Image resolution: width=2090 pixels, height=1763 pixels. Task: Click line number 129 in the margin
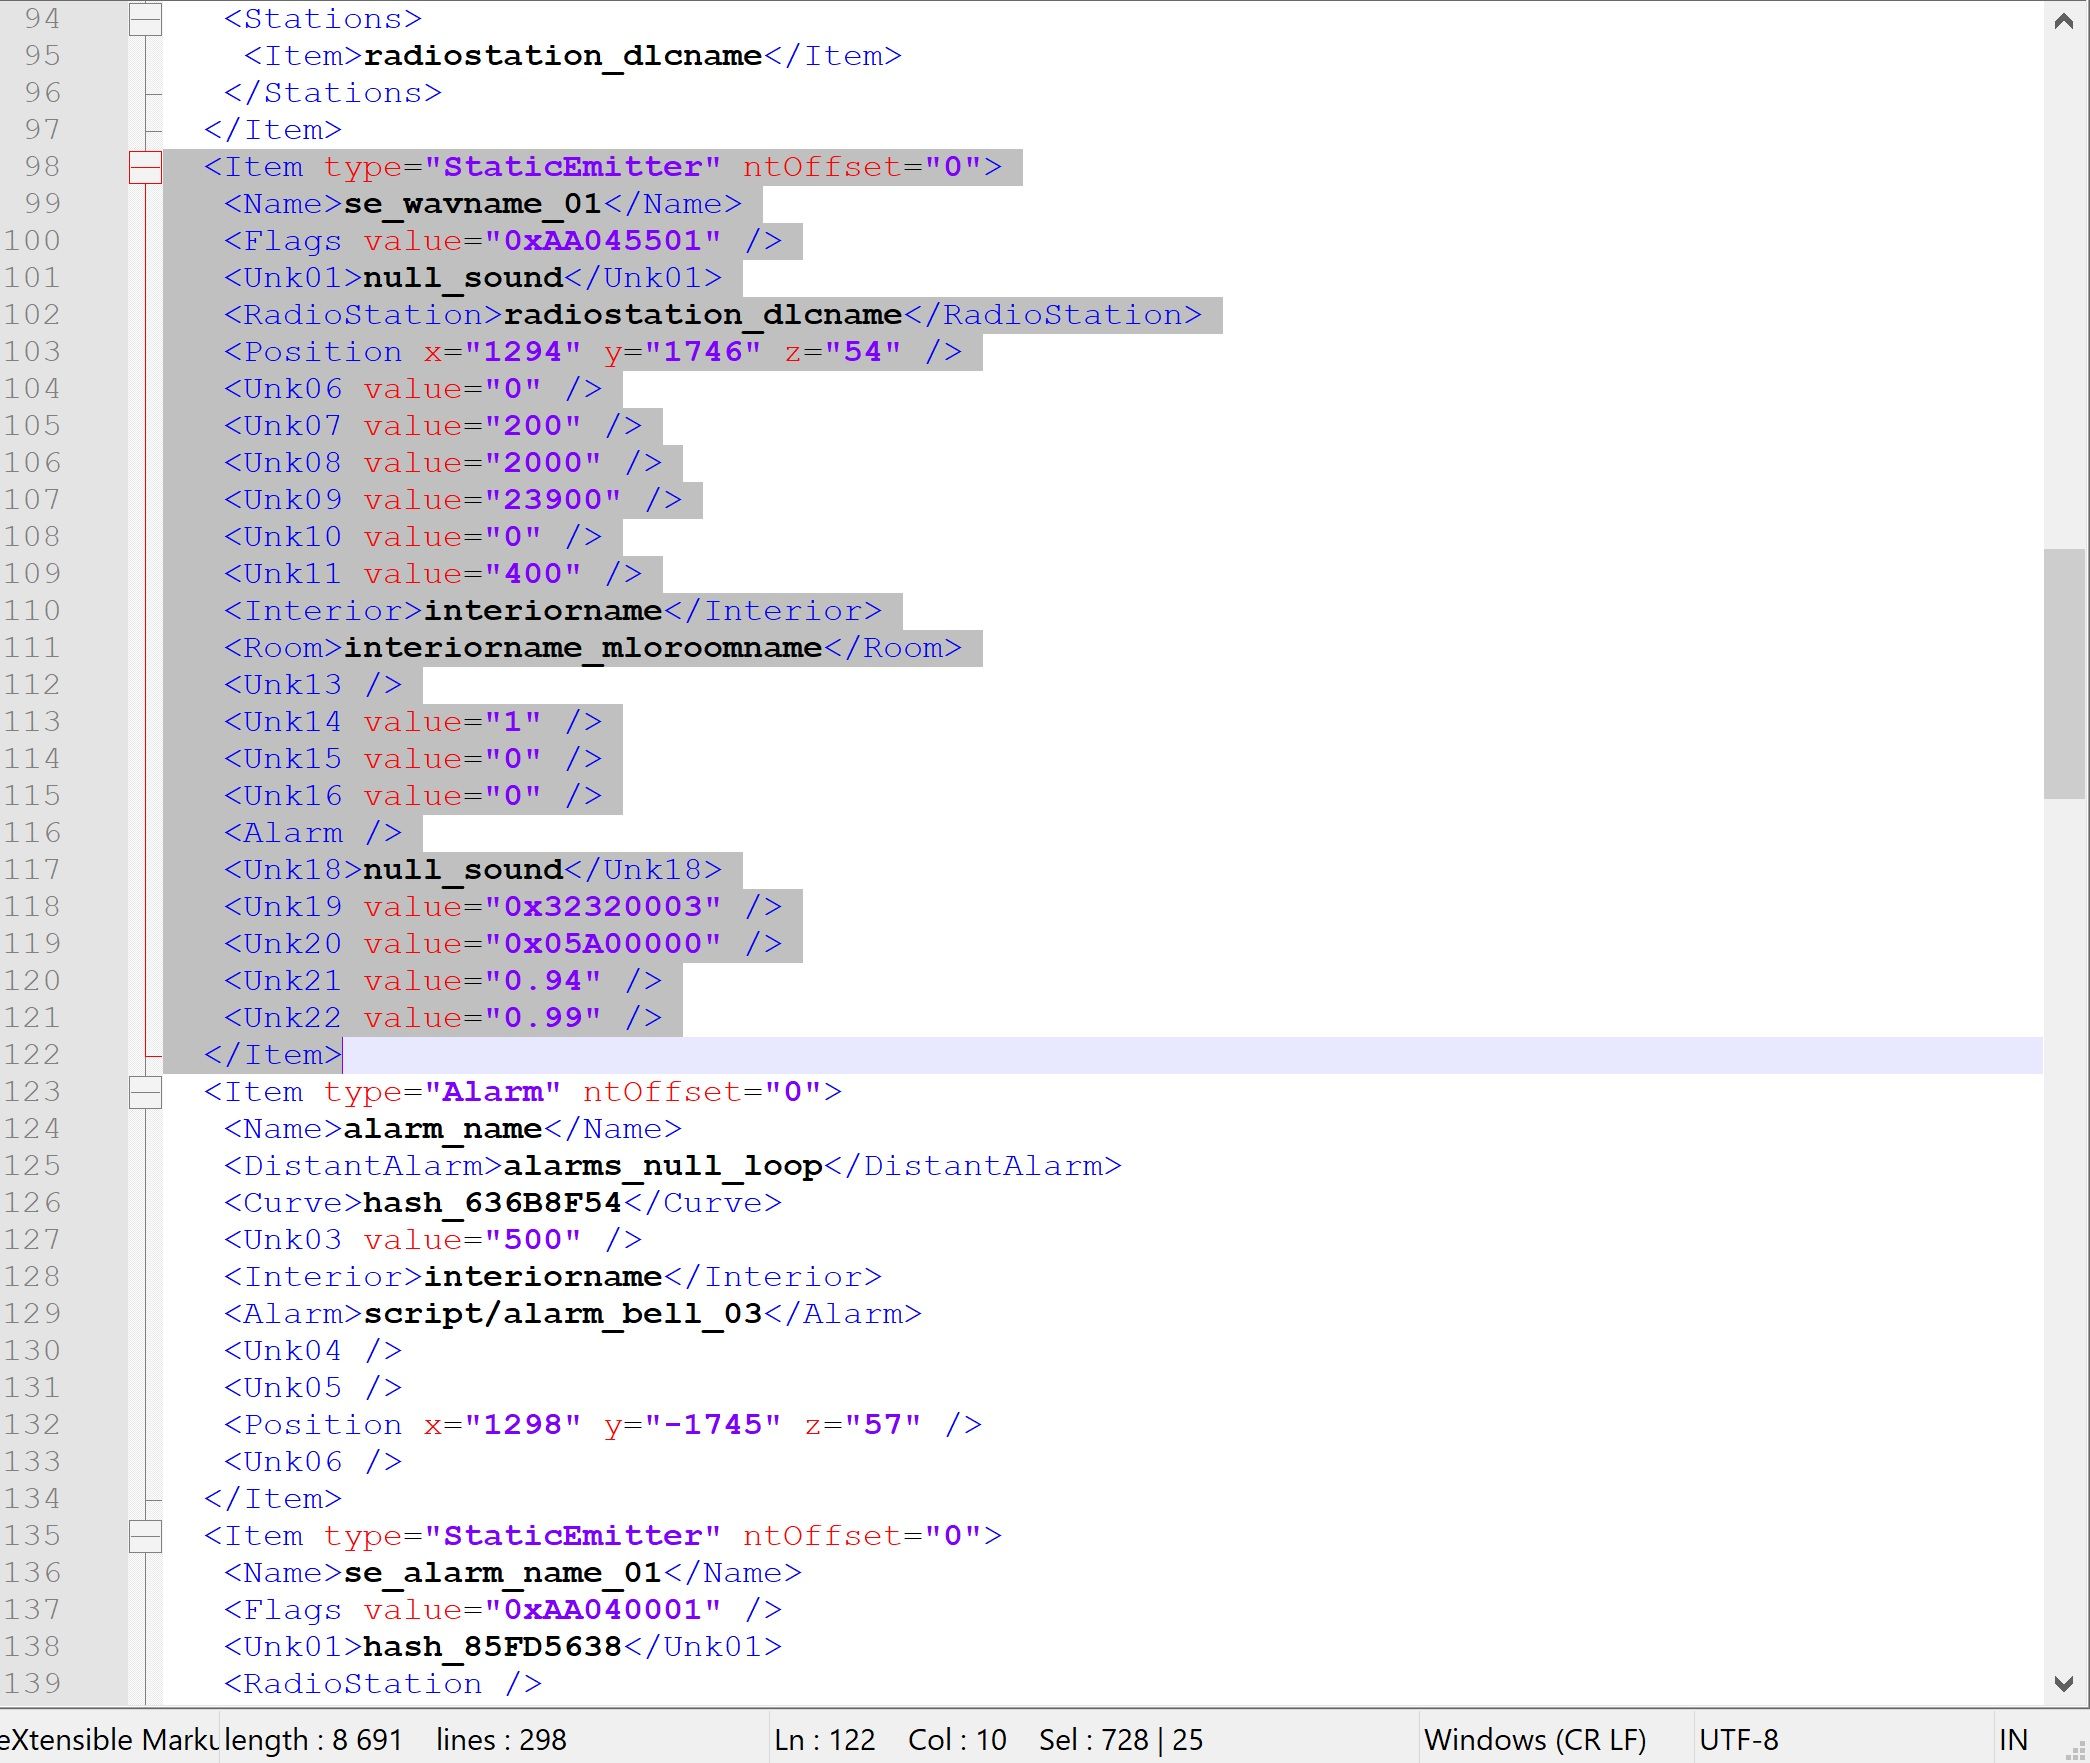coord(32,1314)
